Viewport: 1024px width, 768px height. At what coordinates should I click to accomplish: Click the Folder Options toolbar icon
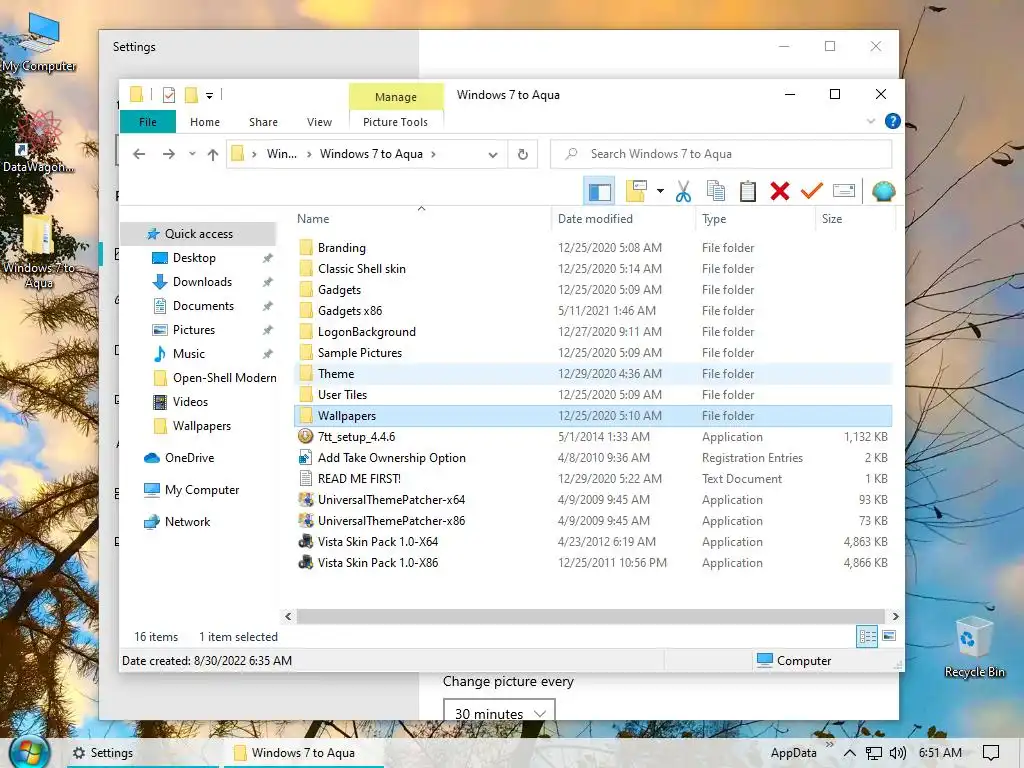pyautogui.click(x=635, y=191)
